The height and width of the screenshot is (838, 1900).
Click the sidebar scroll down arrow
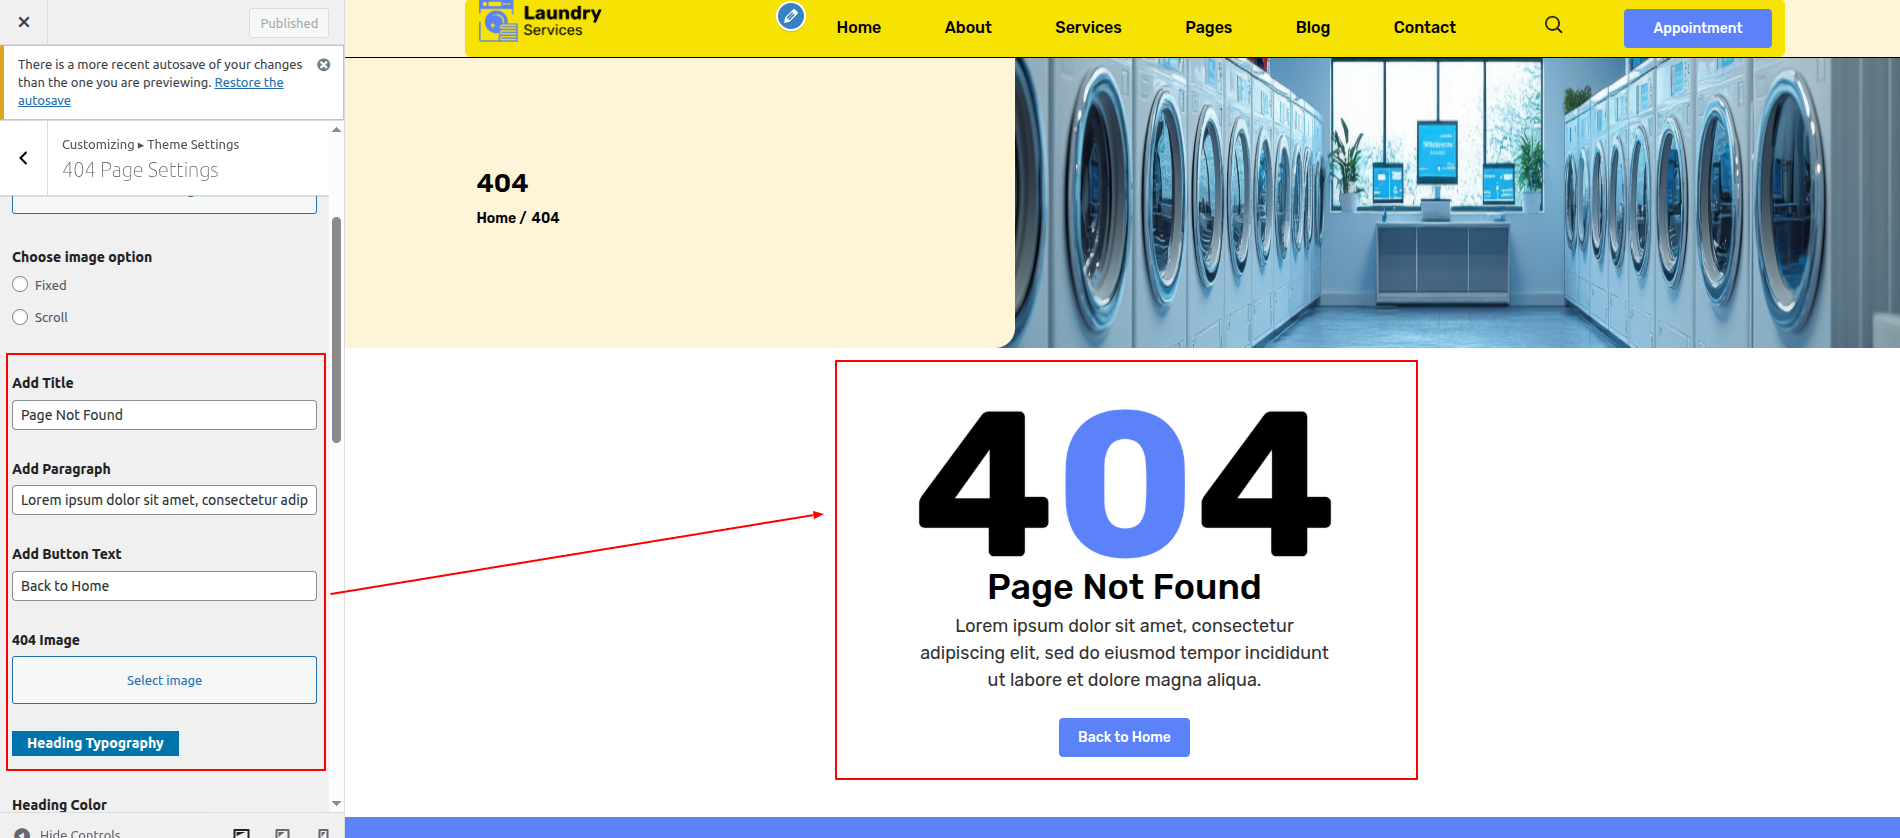click(x=336, y=803)
